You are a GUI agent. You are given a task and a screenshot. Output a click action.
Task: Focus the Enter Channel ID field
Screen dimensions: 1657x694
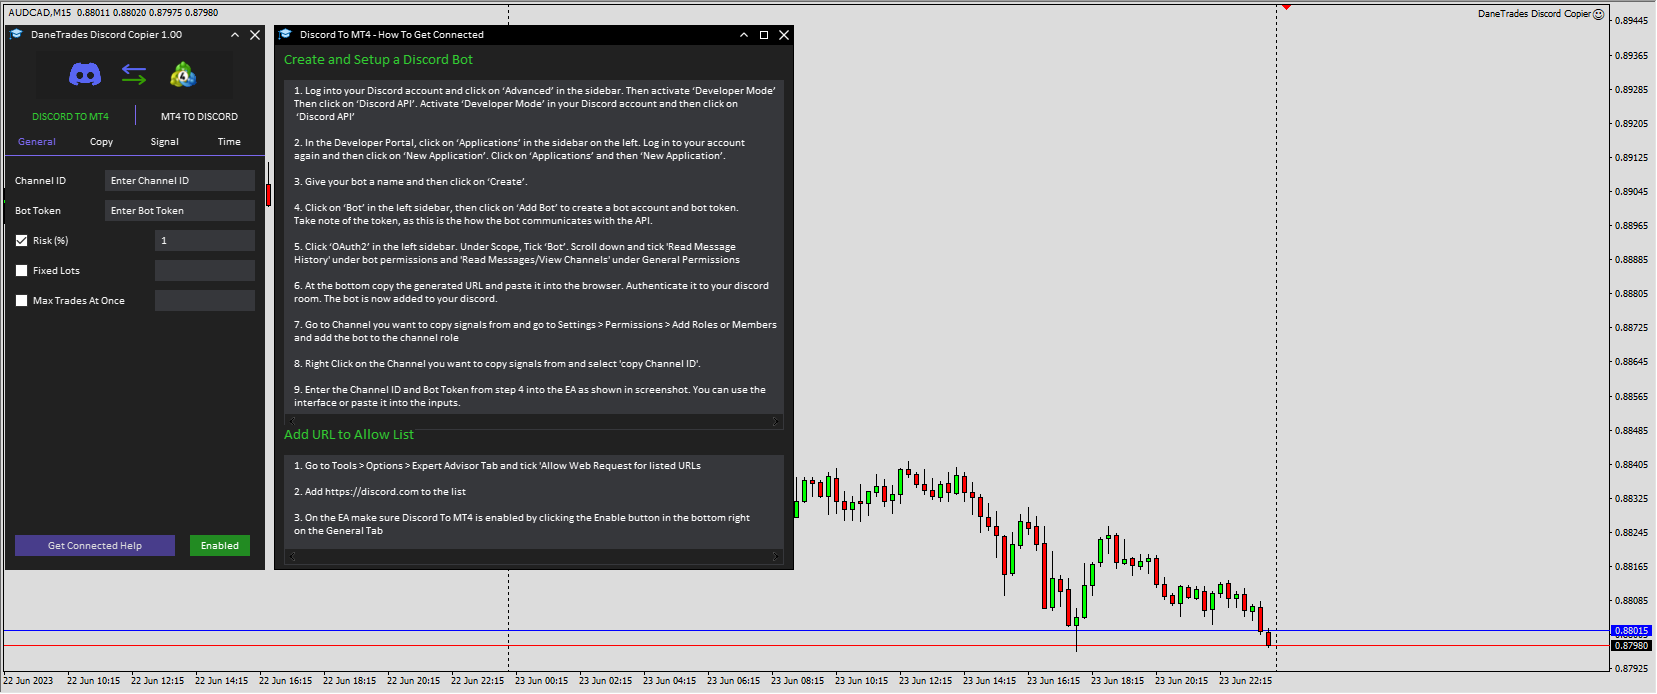180,180
